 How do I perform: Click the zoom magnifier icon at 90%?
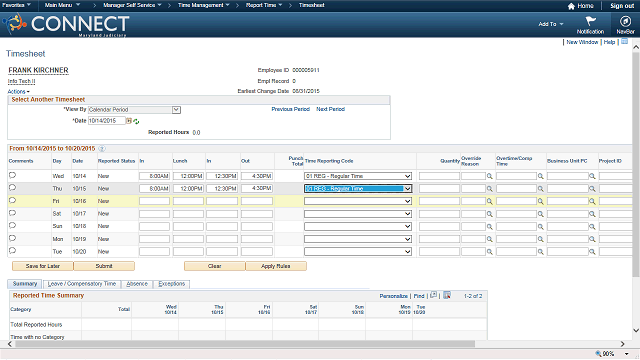pos(598,353)
